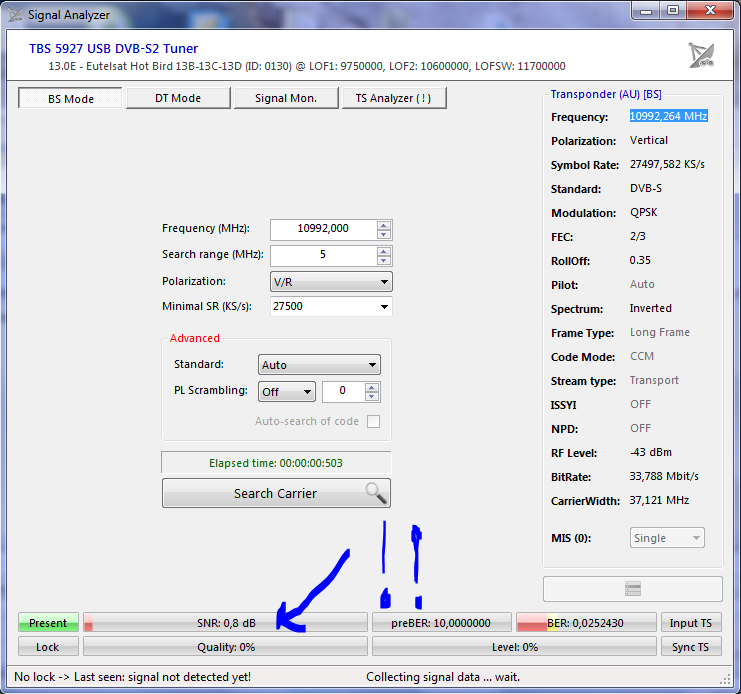Open the Polarization dropdown
741x694 pixels.
coord(331,282)
